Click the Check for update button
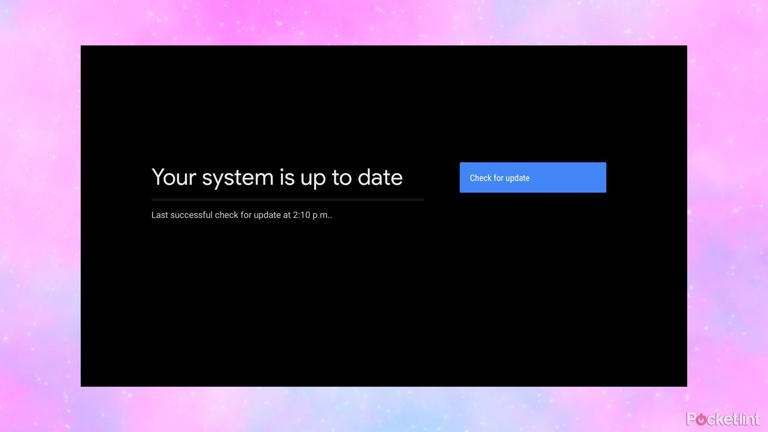The height and width of the screenshot is (432, 768). tap(532, 177)
